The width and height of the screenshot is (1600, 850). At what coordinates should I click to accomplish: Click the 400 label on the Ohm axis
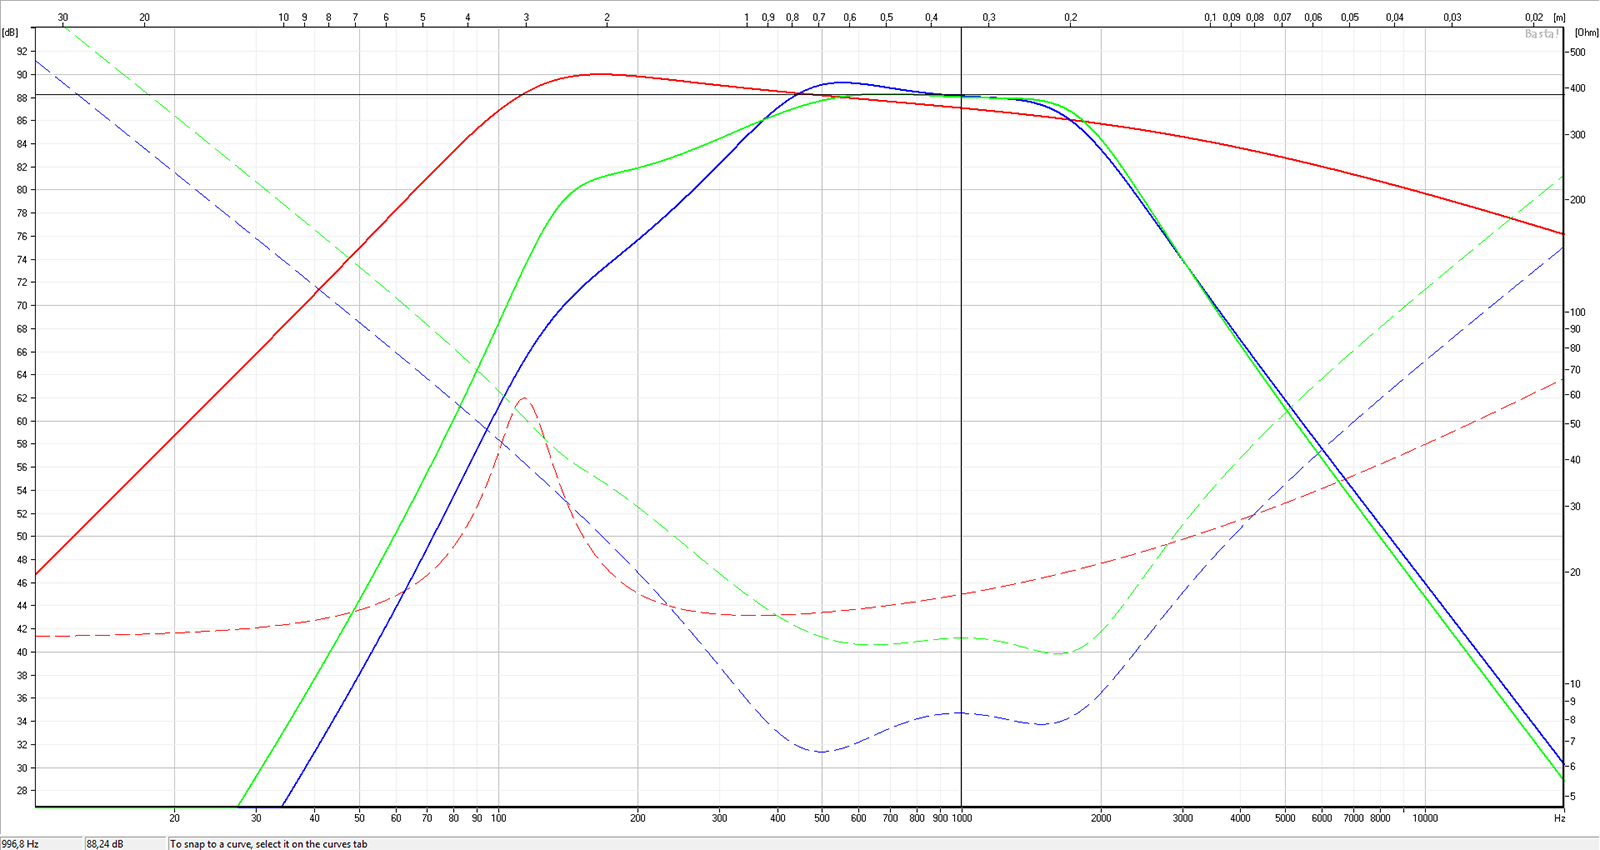pyautogui.click(x=1578, y=89)
